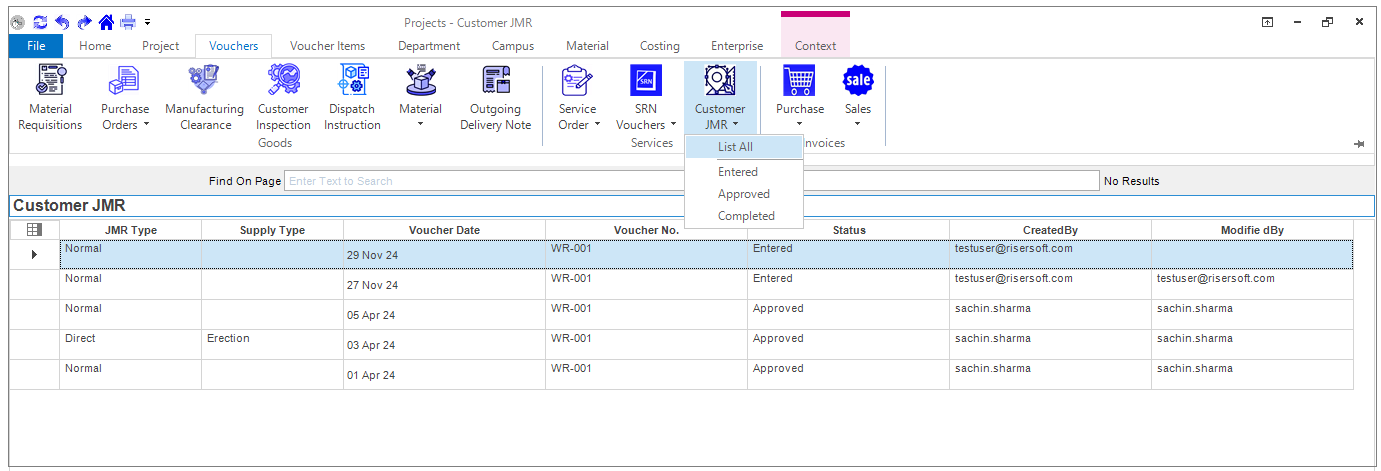The image size is (1381, 471).
Task: Expand the Purchase Orders dropdown
Action: (125, 116)
